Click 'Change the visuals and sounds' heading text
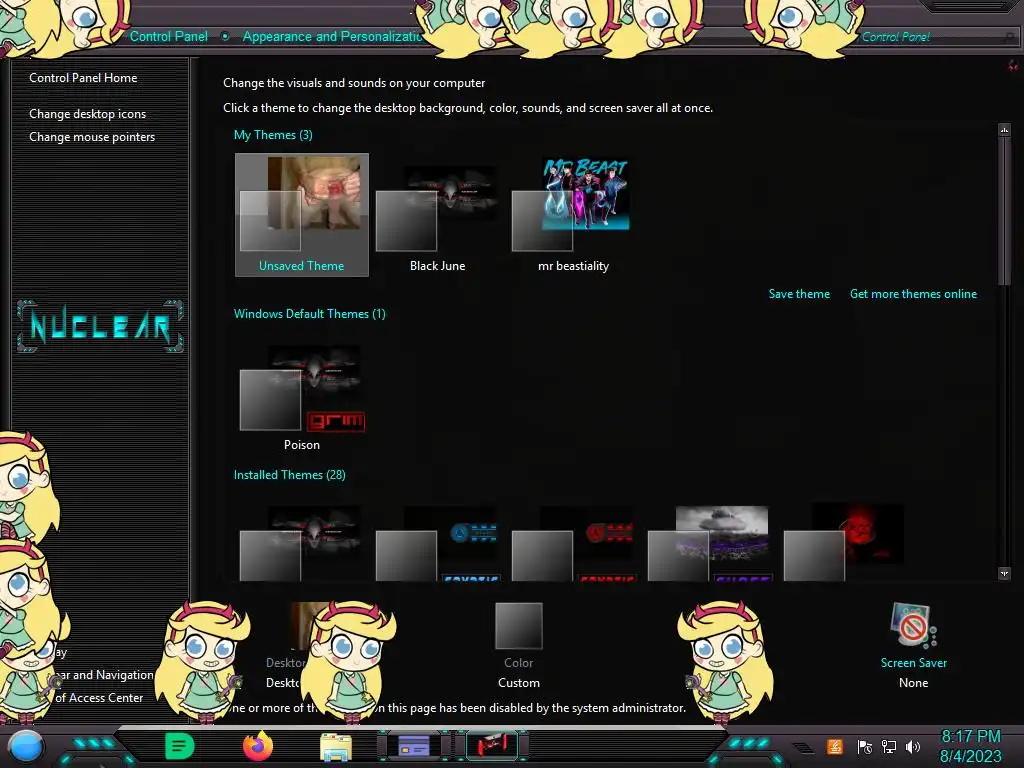 point(354,83)
